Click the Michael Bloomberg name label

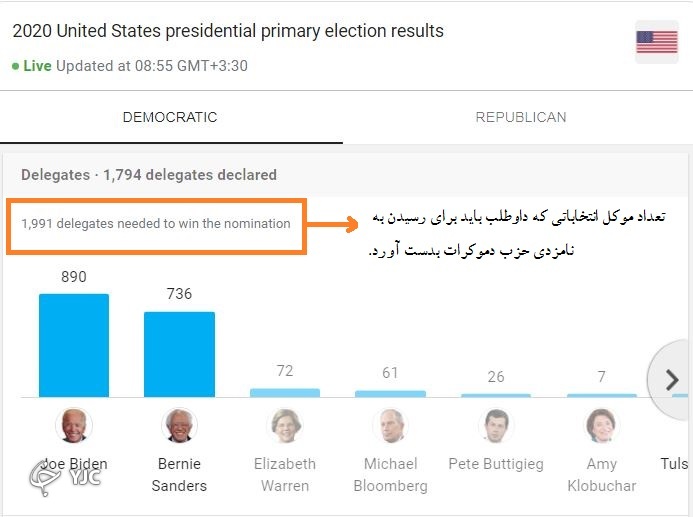tap(390, 475)
